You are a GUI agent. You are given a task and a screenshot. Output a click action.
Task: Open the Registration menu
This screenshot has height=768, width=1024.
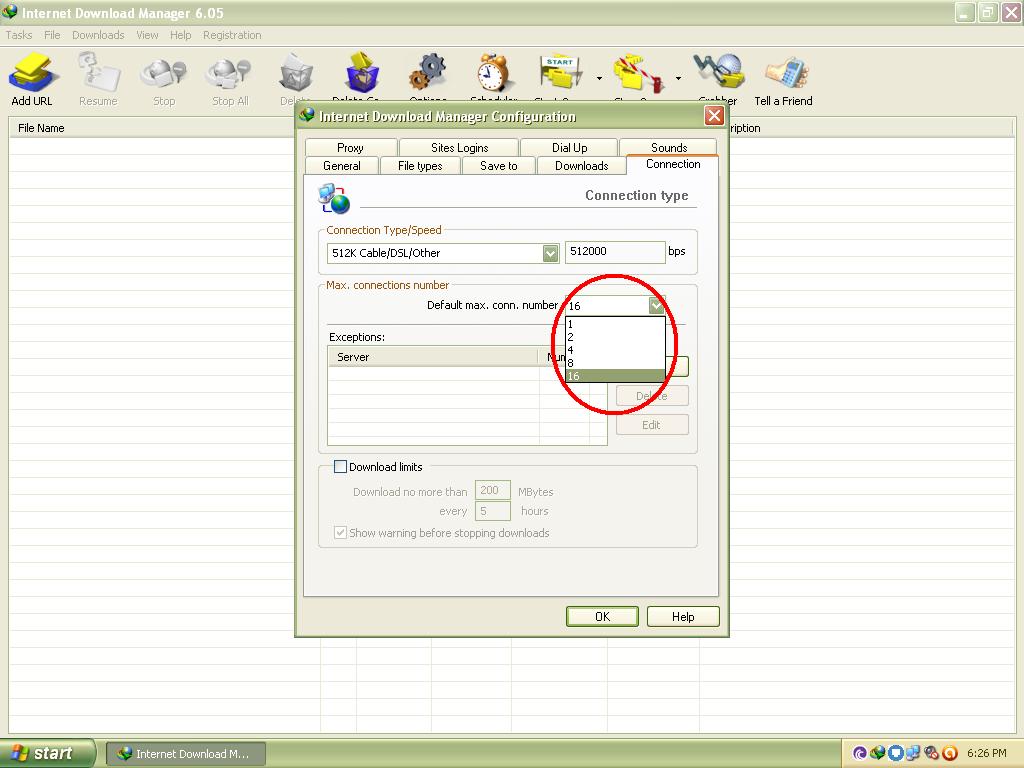(232, 35)
